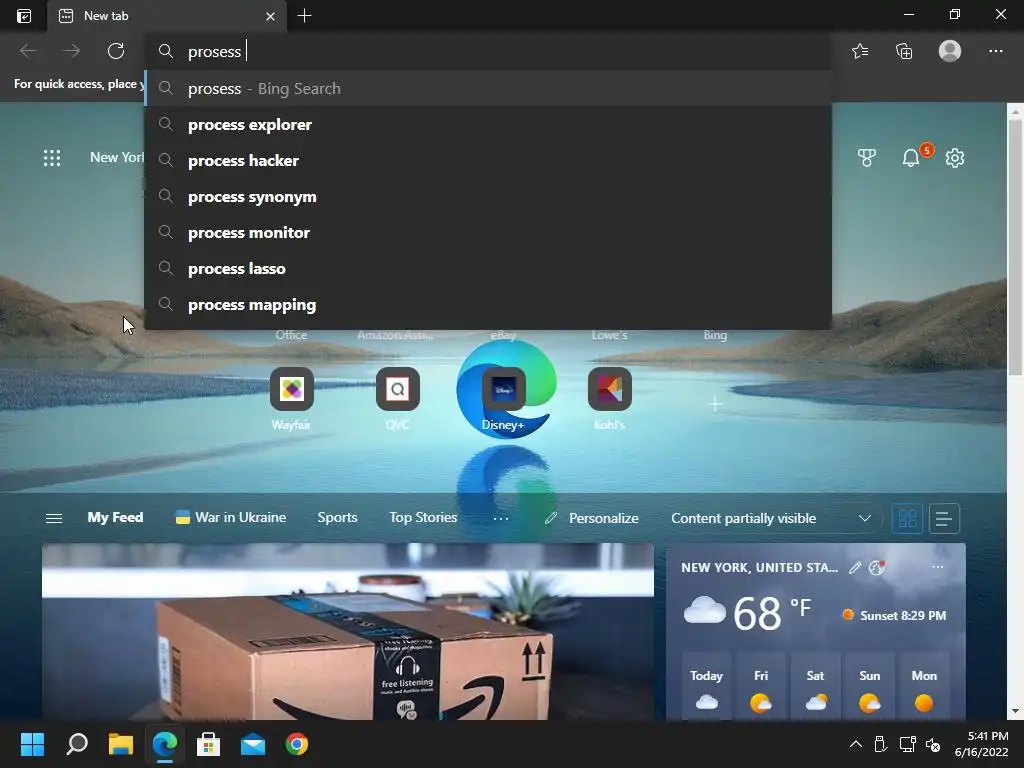Select 'process explorer' suggestion
The width and height of the screenshot is (1024, 768).
(x=488, y=124)
